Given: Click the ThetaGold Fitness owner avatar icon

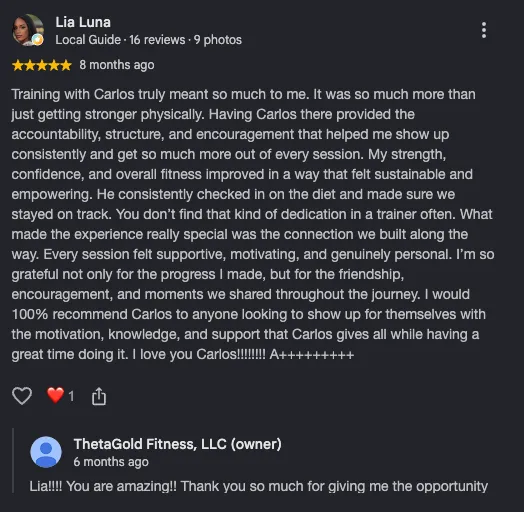Looking at the screenshot, I should [x=46, y=452].
